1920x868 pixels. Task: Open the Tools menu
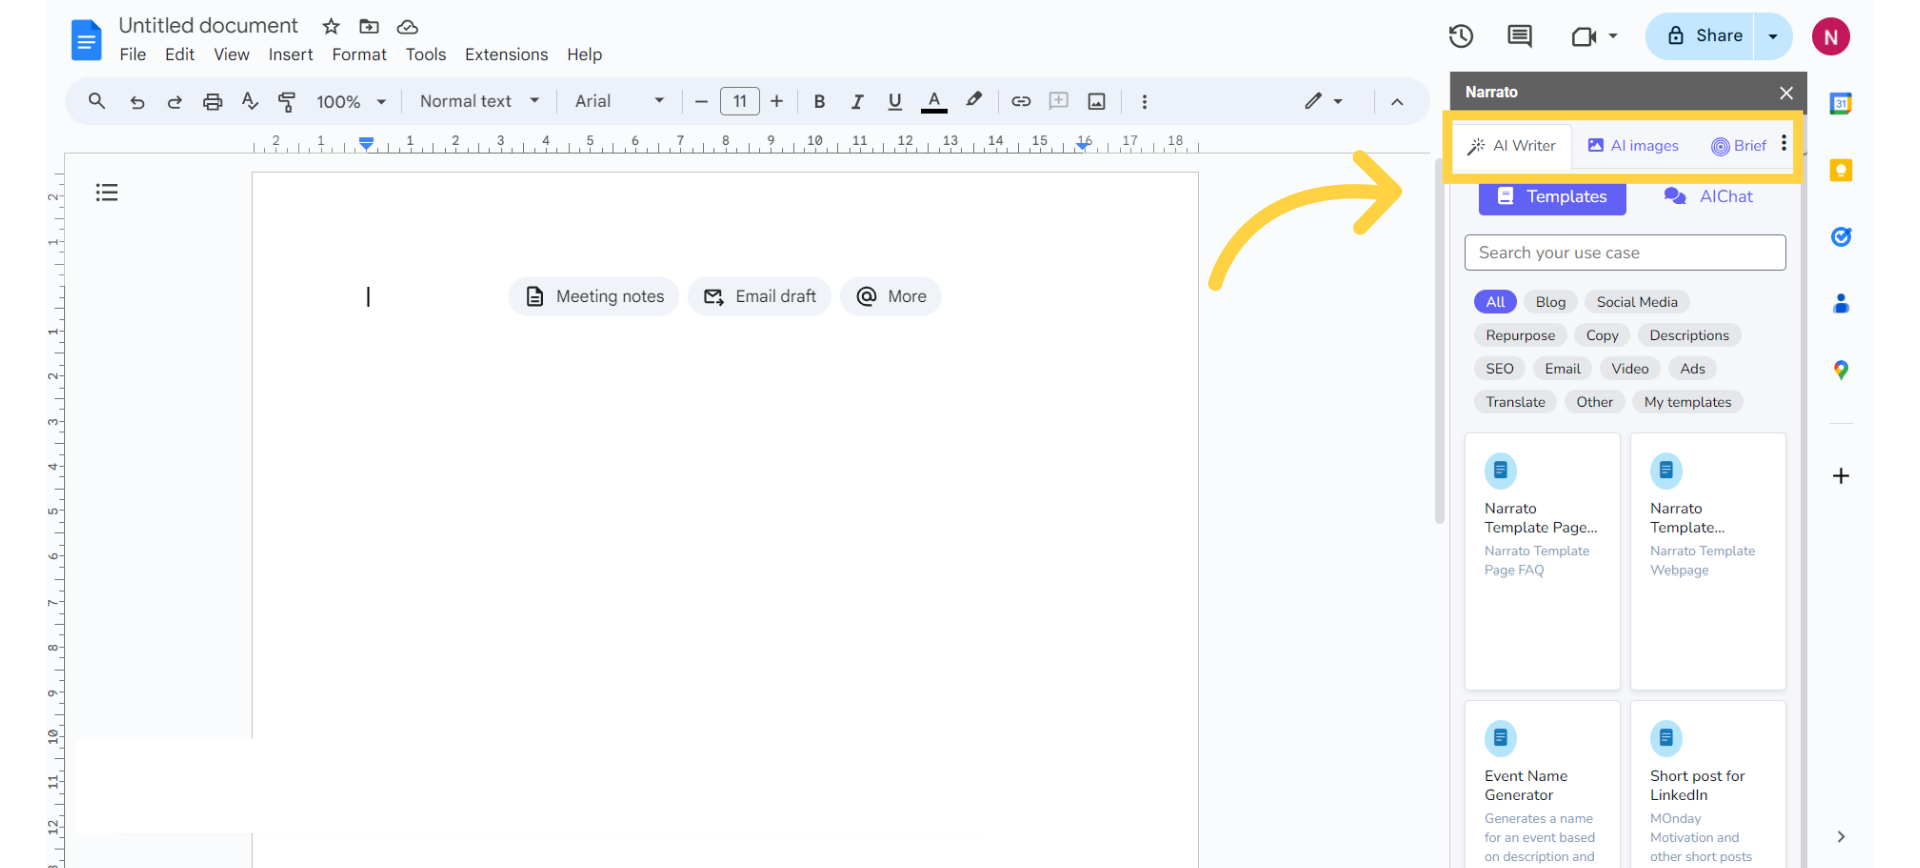(426, 54)
